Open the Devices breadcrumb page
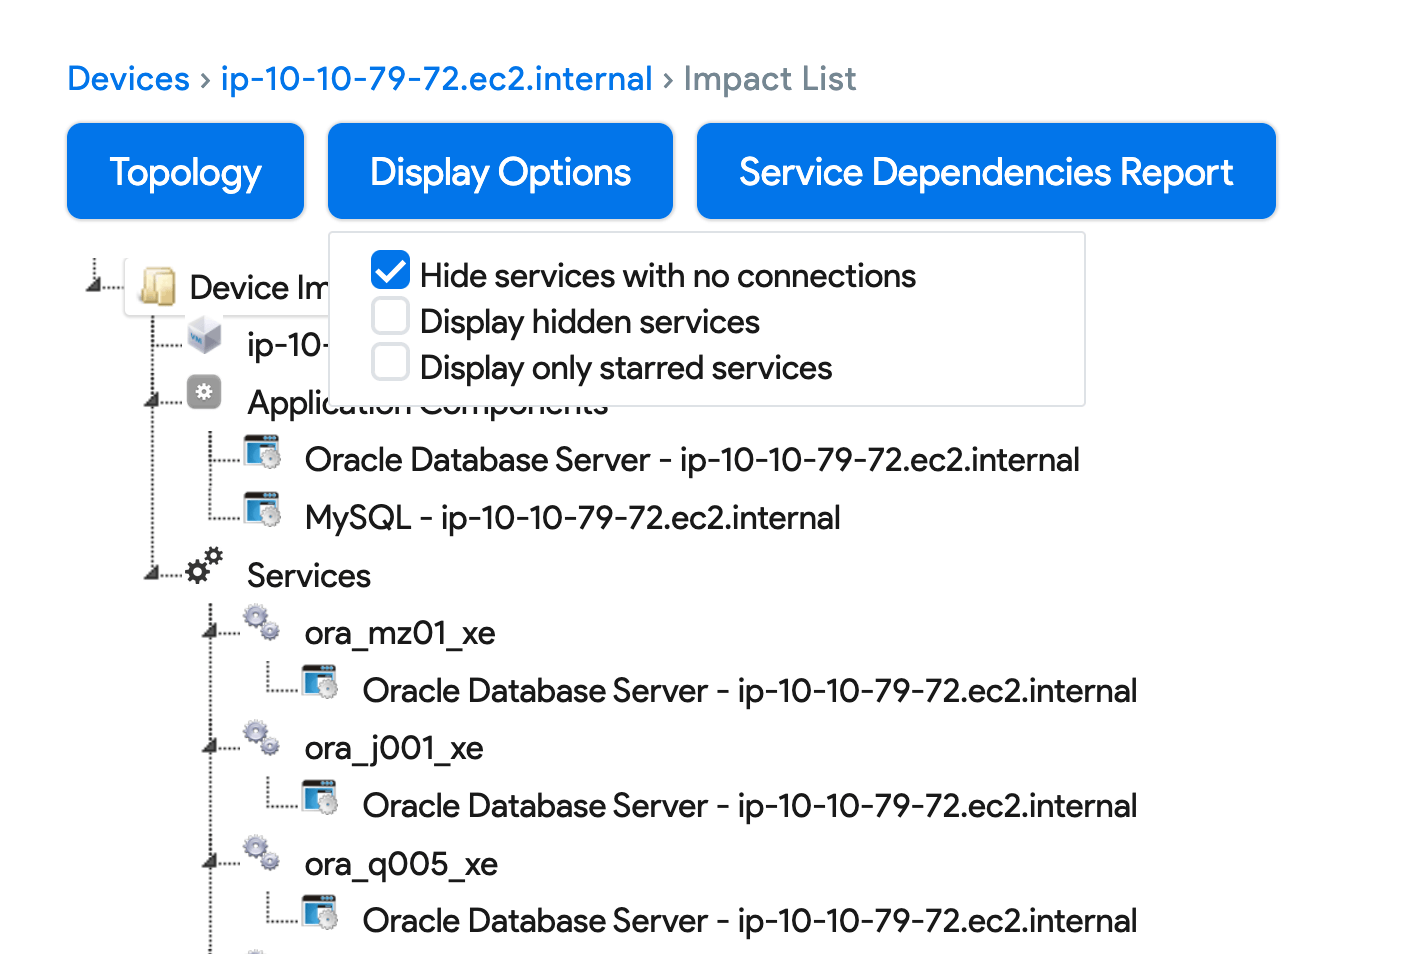 [128, 78]
